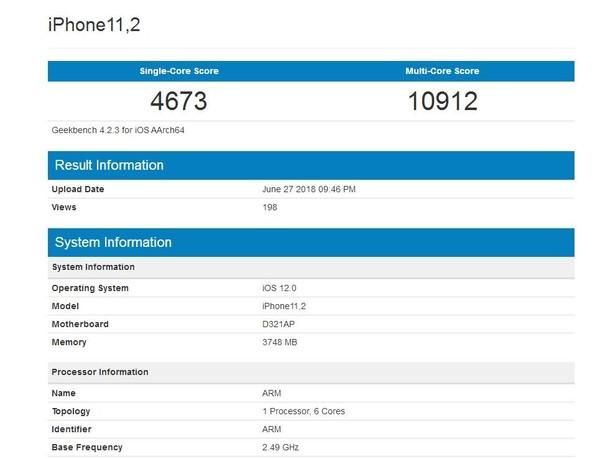
Task: Click the upload date June 27 2018 value
Action: (309, 189)
